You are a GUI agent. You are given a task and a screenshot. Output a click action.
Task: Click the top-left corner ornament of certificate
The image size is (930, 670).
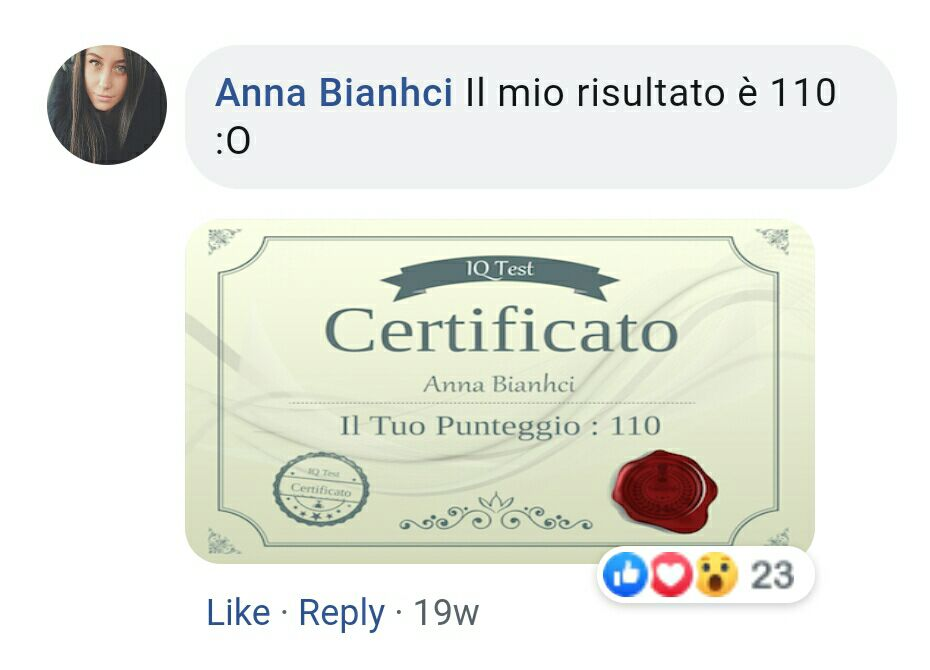pyautogui.click(x=224, y=241)
